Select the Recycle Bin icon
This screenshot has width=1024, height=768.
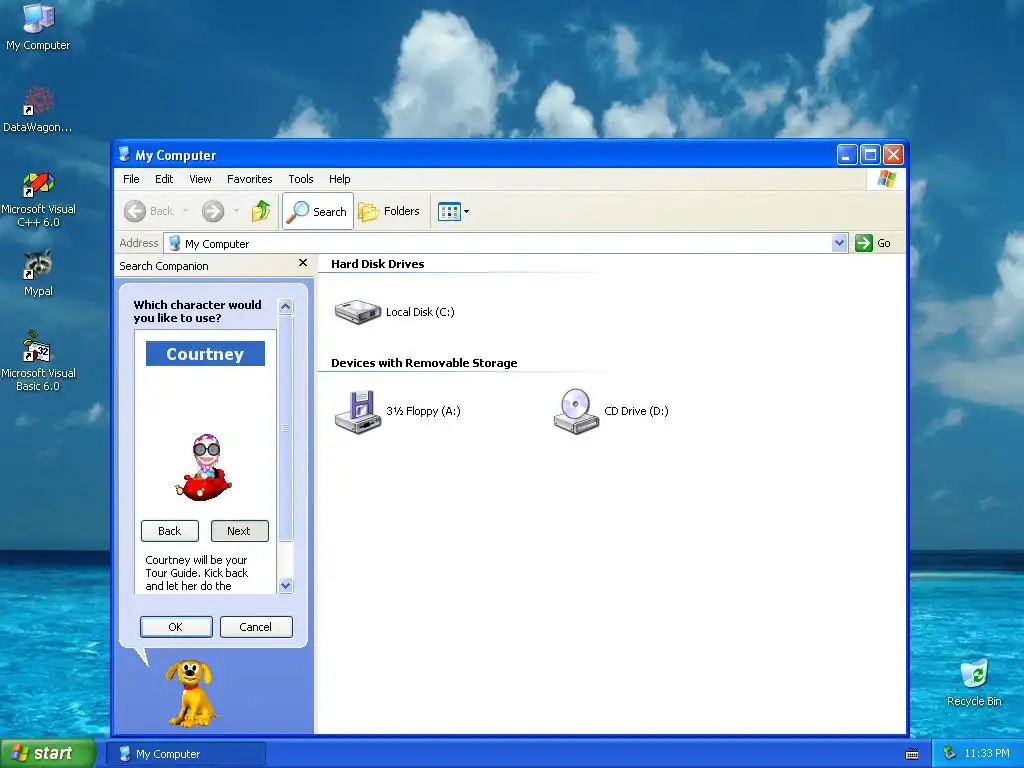(974, 682)
